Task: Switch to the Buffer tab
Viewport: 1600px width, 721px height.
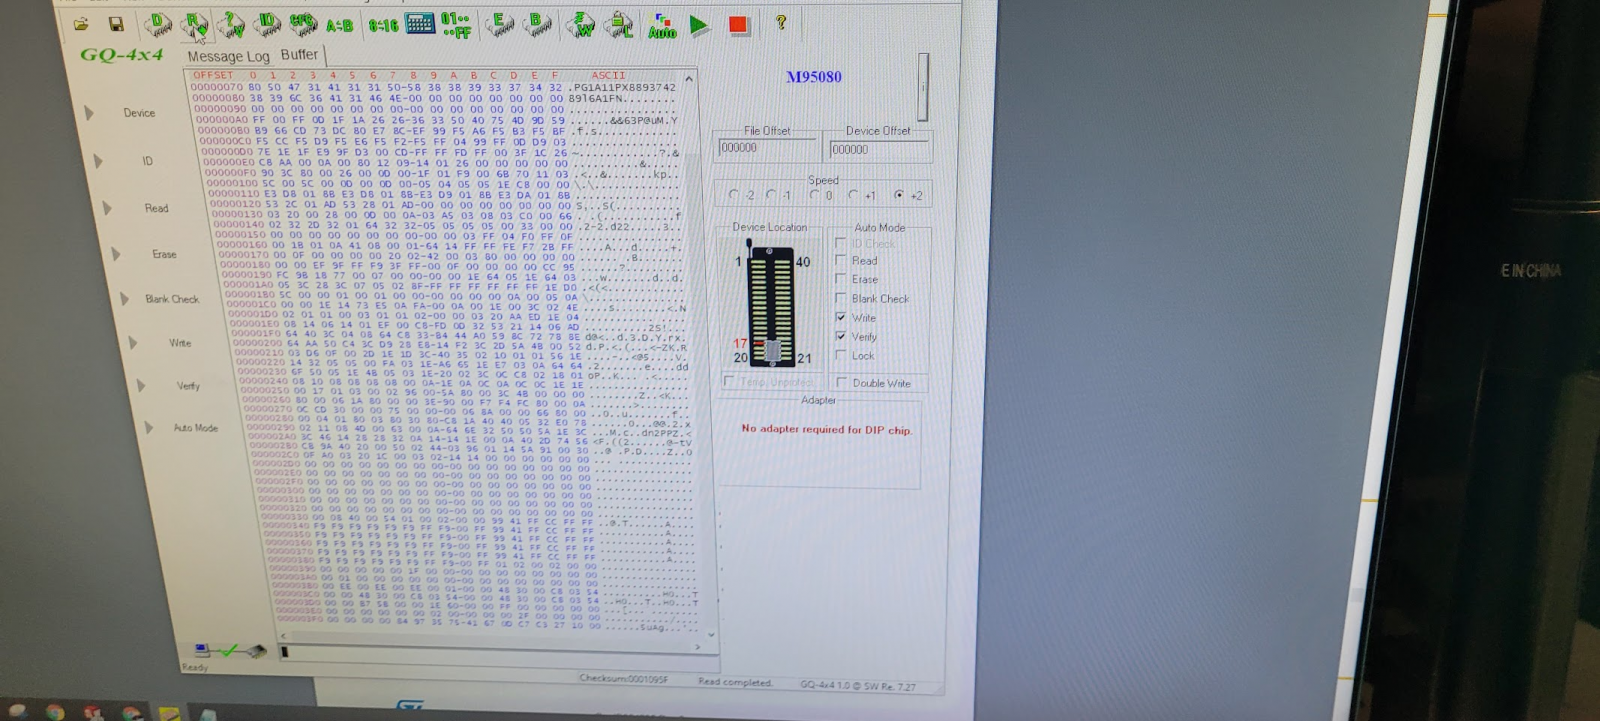Action: [x=299, y=55]
